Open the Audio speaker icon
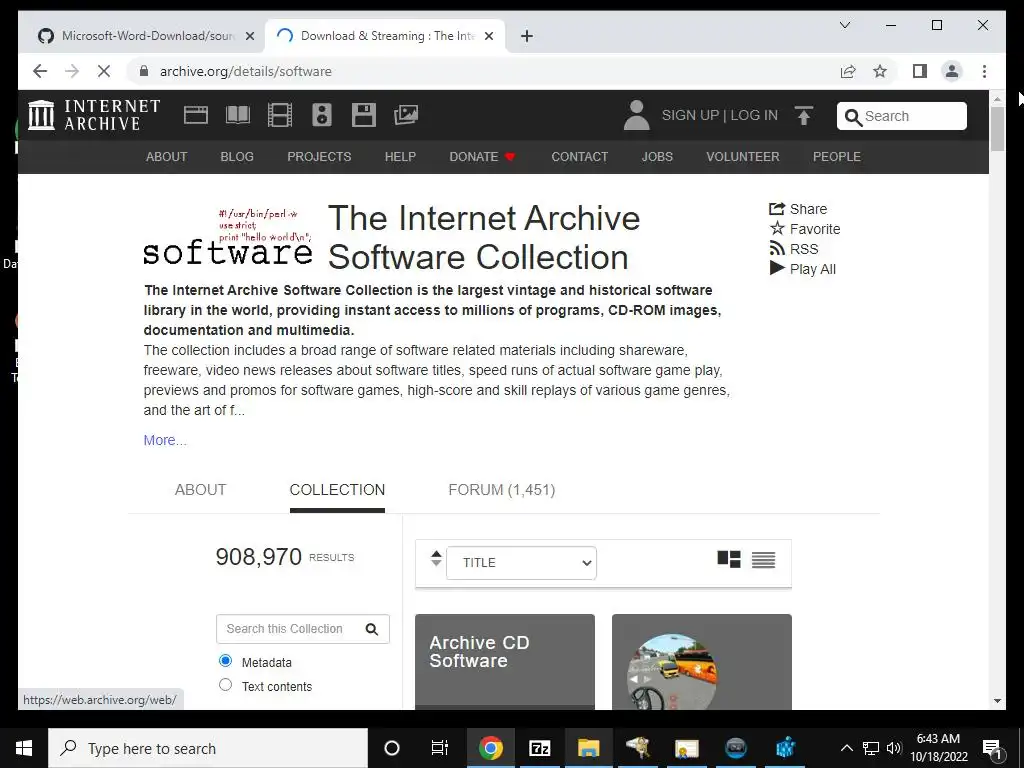 click(x=322, y=115)
